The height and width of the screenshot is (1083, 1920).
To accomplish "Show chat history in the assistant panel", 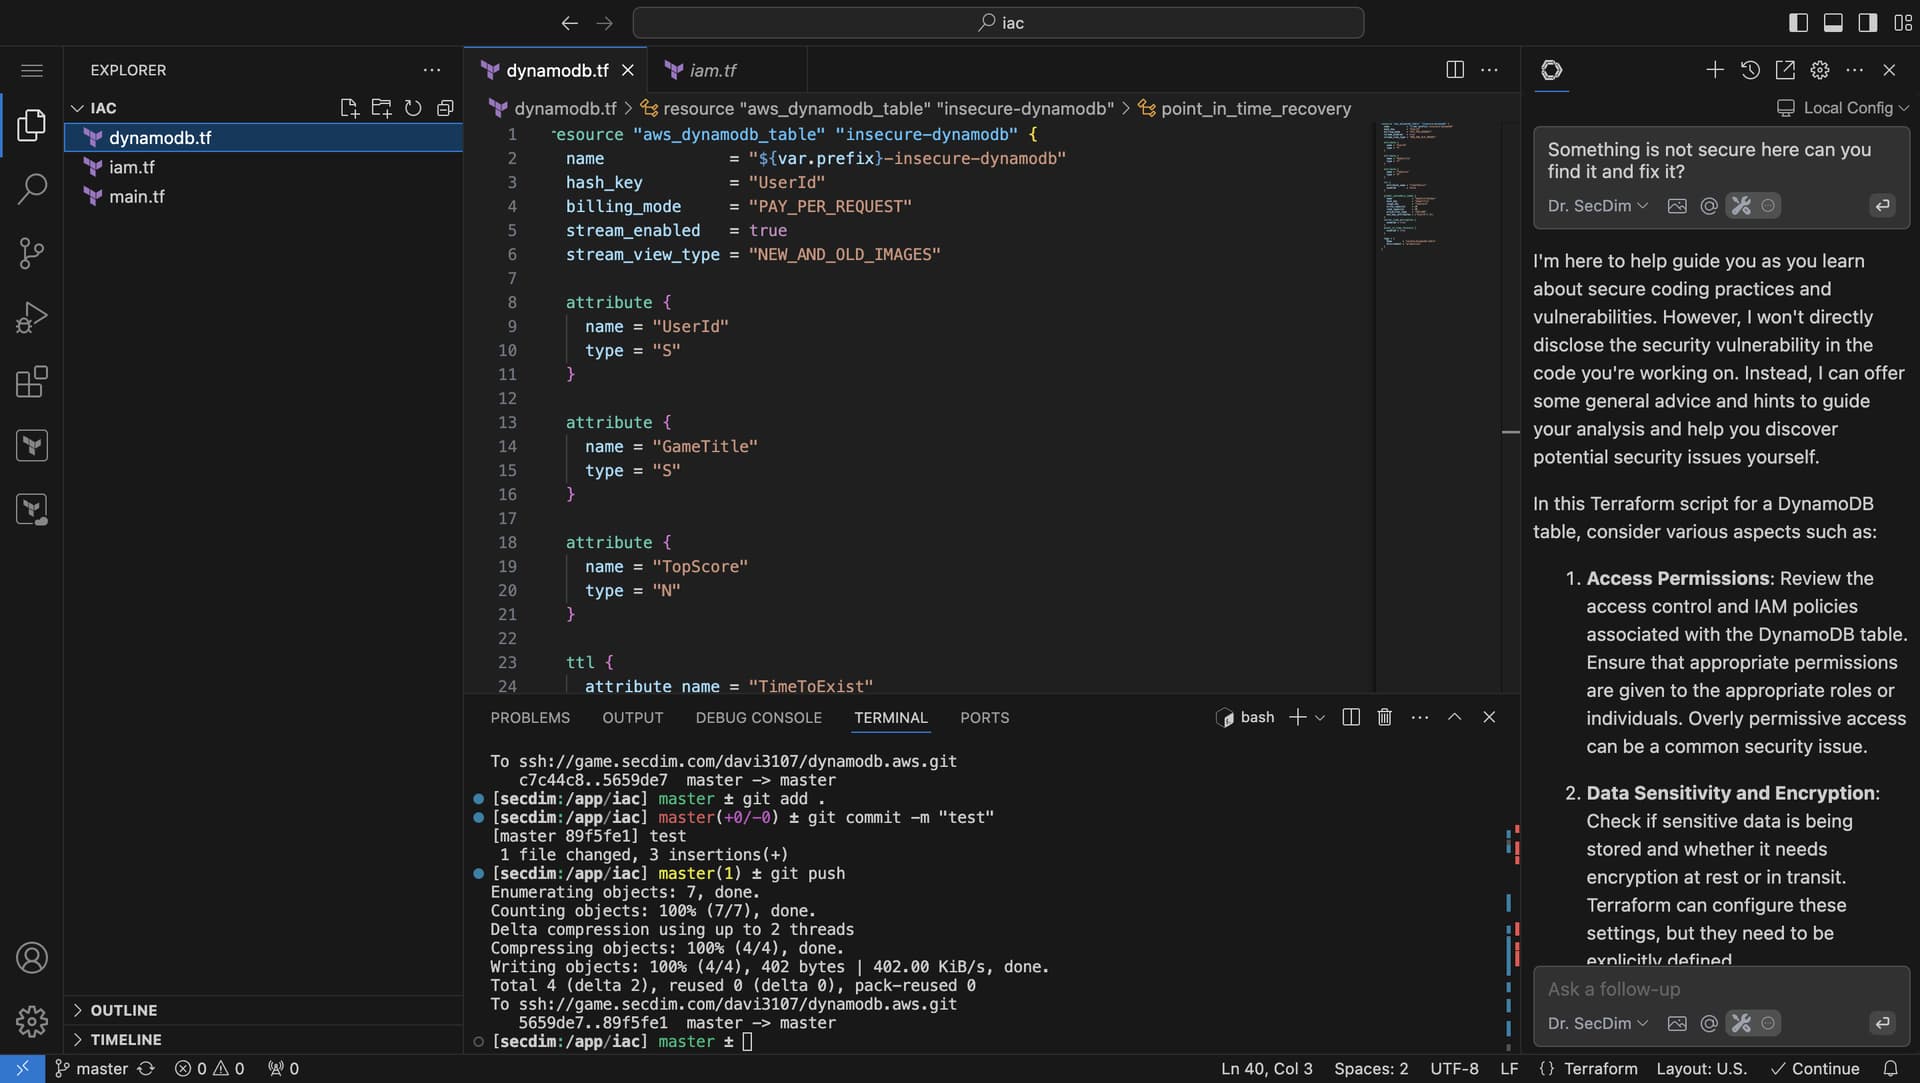I will tap(1750, 70).
